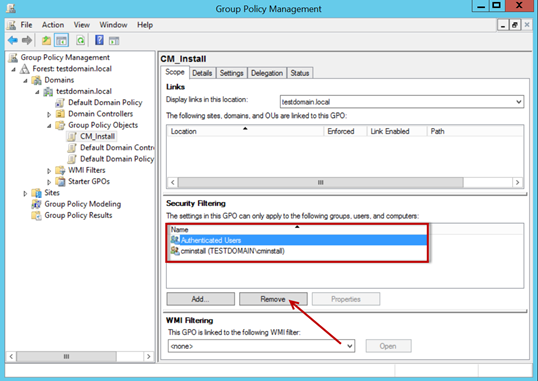The image size is (538, 381).
Task: Click the WMI Filters folder icon
Action: pyautogui.click(x=60, y=170)
